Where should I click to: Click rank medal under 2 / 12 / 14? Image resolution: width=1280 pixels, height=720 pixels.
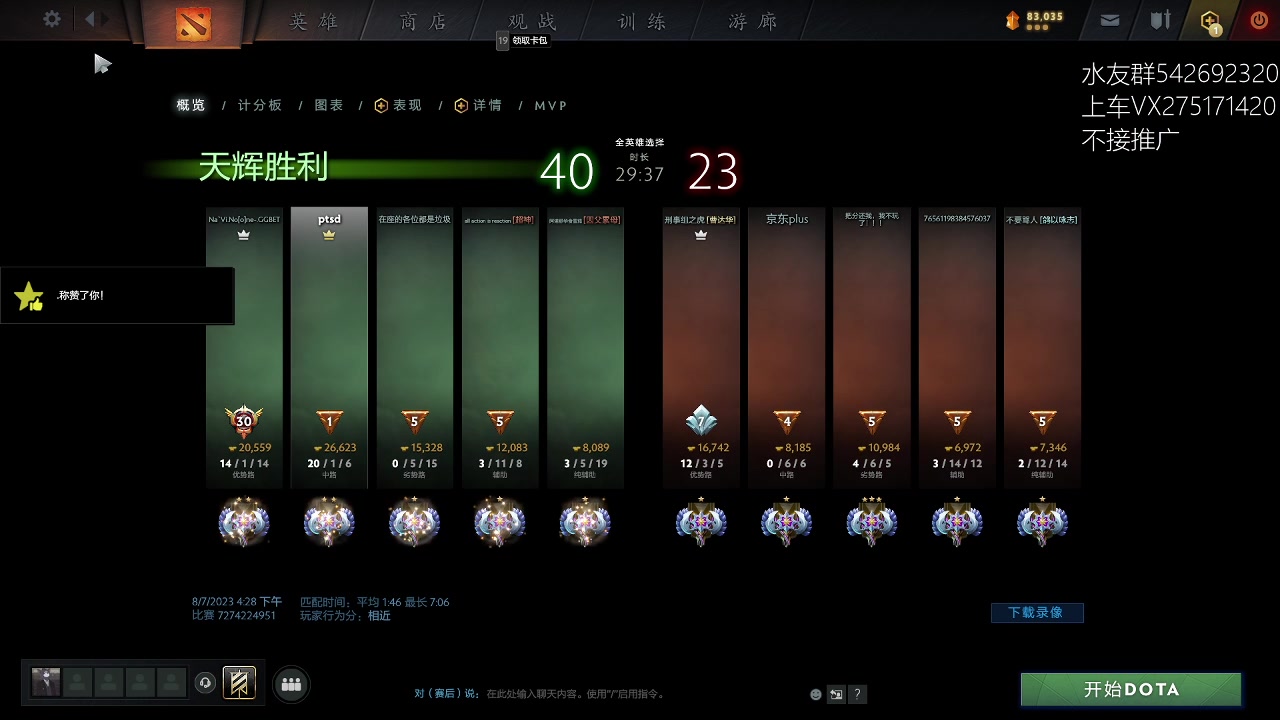(x=1042, y=522)
